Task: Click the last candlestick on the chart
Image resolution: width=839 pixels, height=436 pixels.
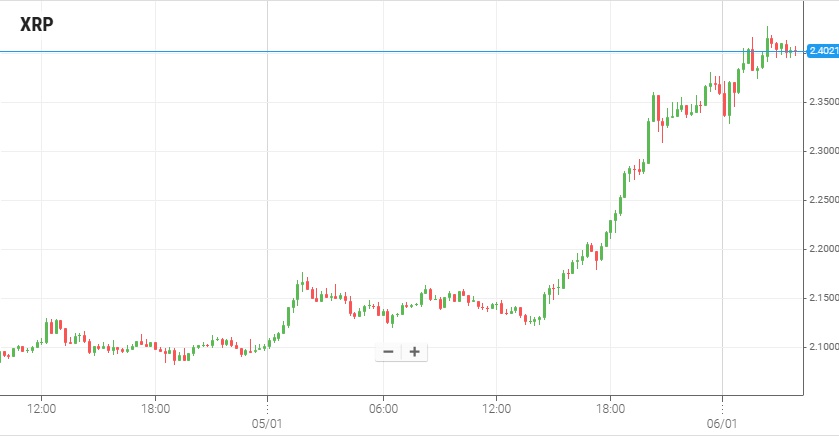Action: click(795, 51)
